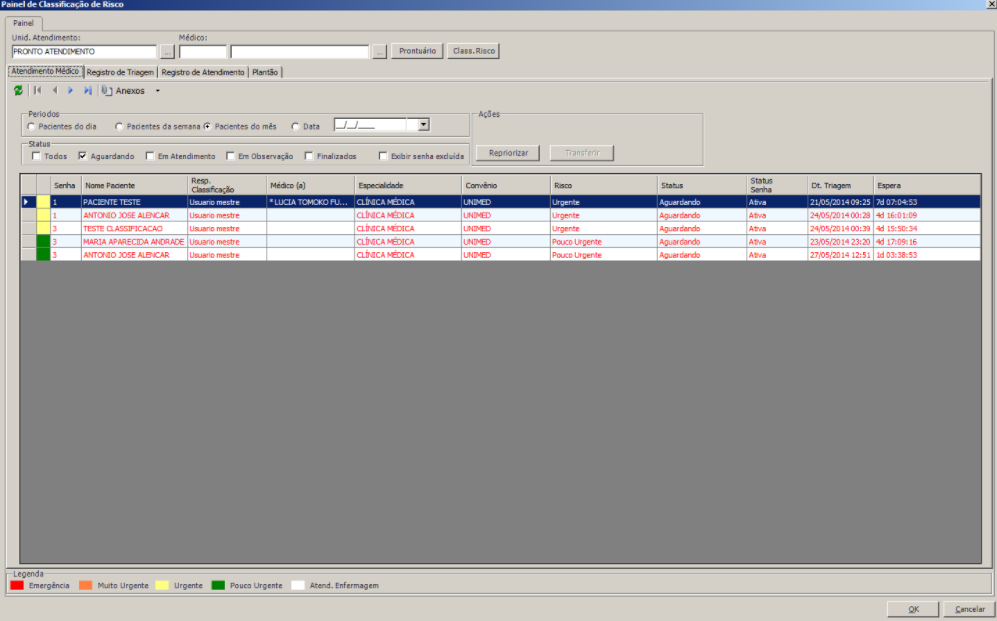997x621 pixels.
Task: Sort by Espera column header
Action: (927, 185)
